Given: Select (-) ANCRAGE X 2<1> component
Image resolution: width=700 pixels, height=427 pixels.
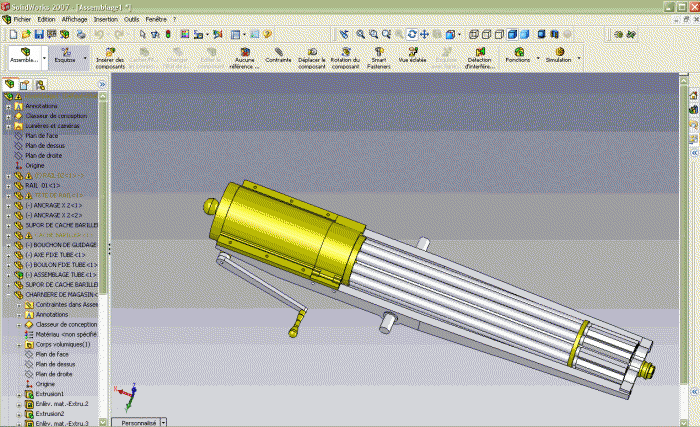Looking at the screenshot, I should click(54, 205).
